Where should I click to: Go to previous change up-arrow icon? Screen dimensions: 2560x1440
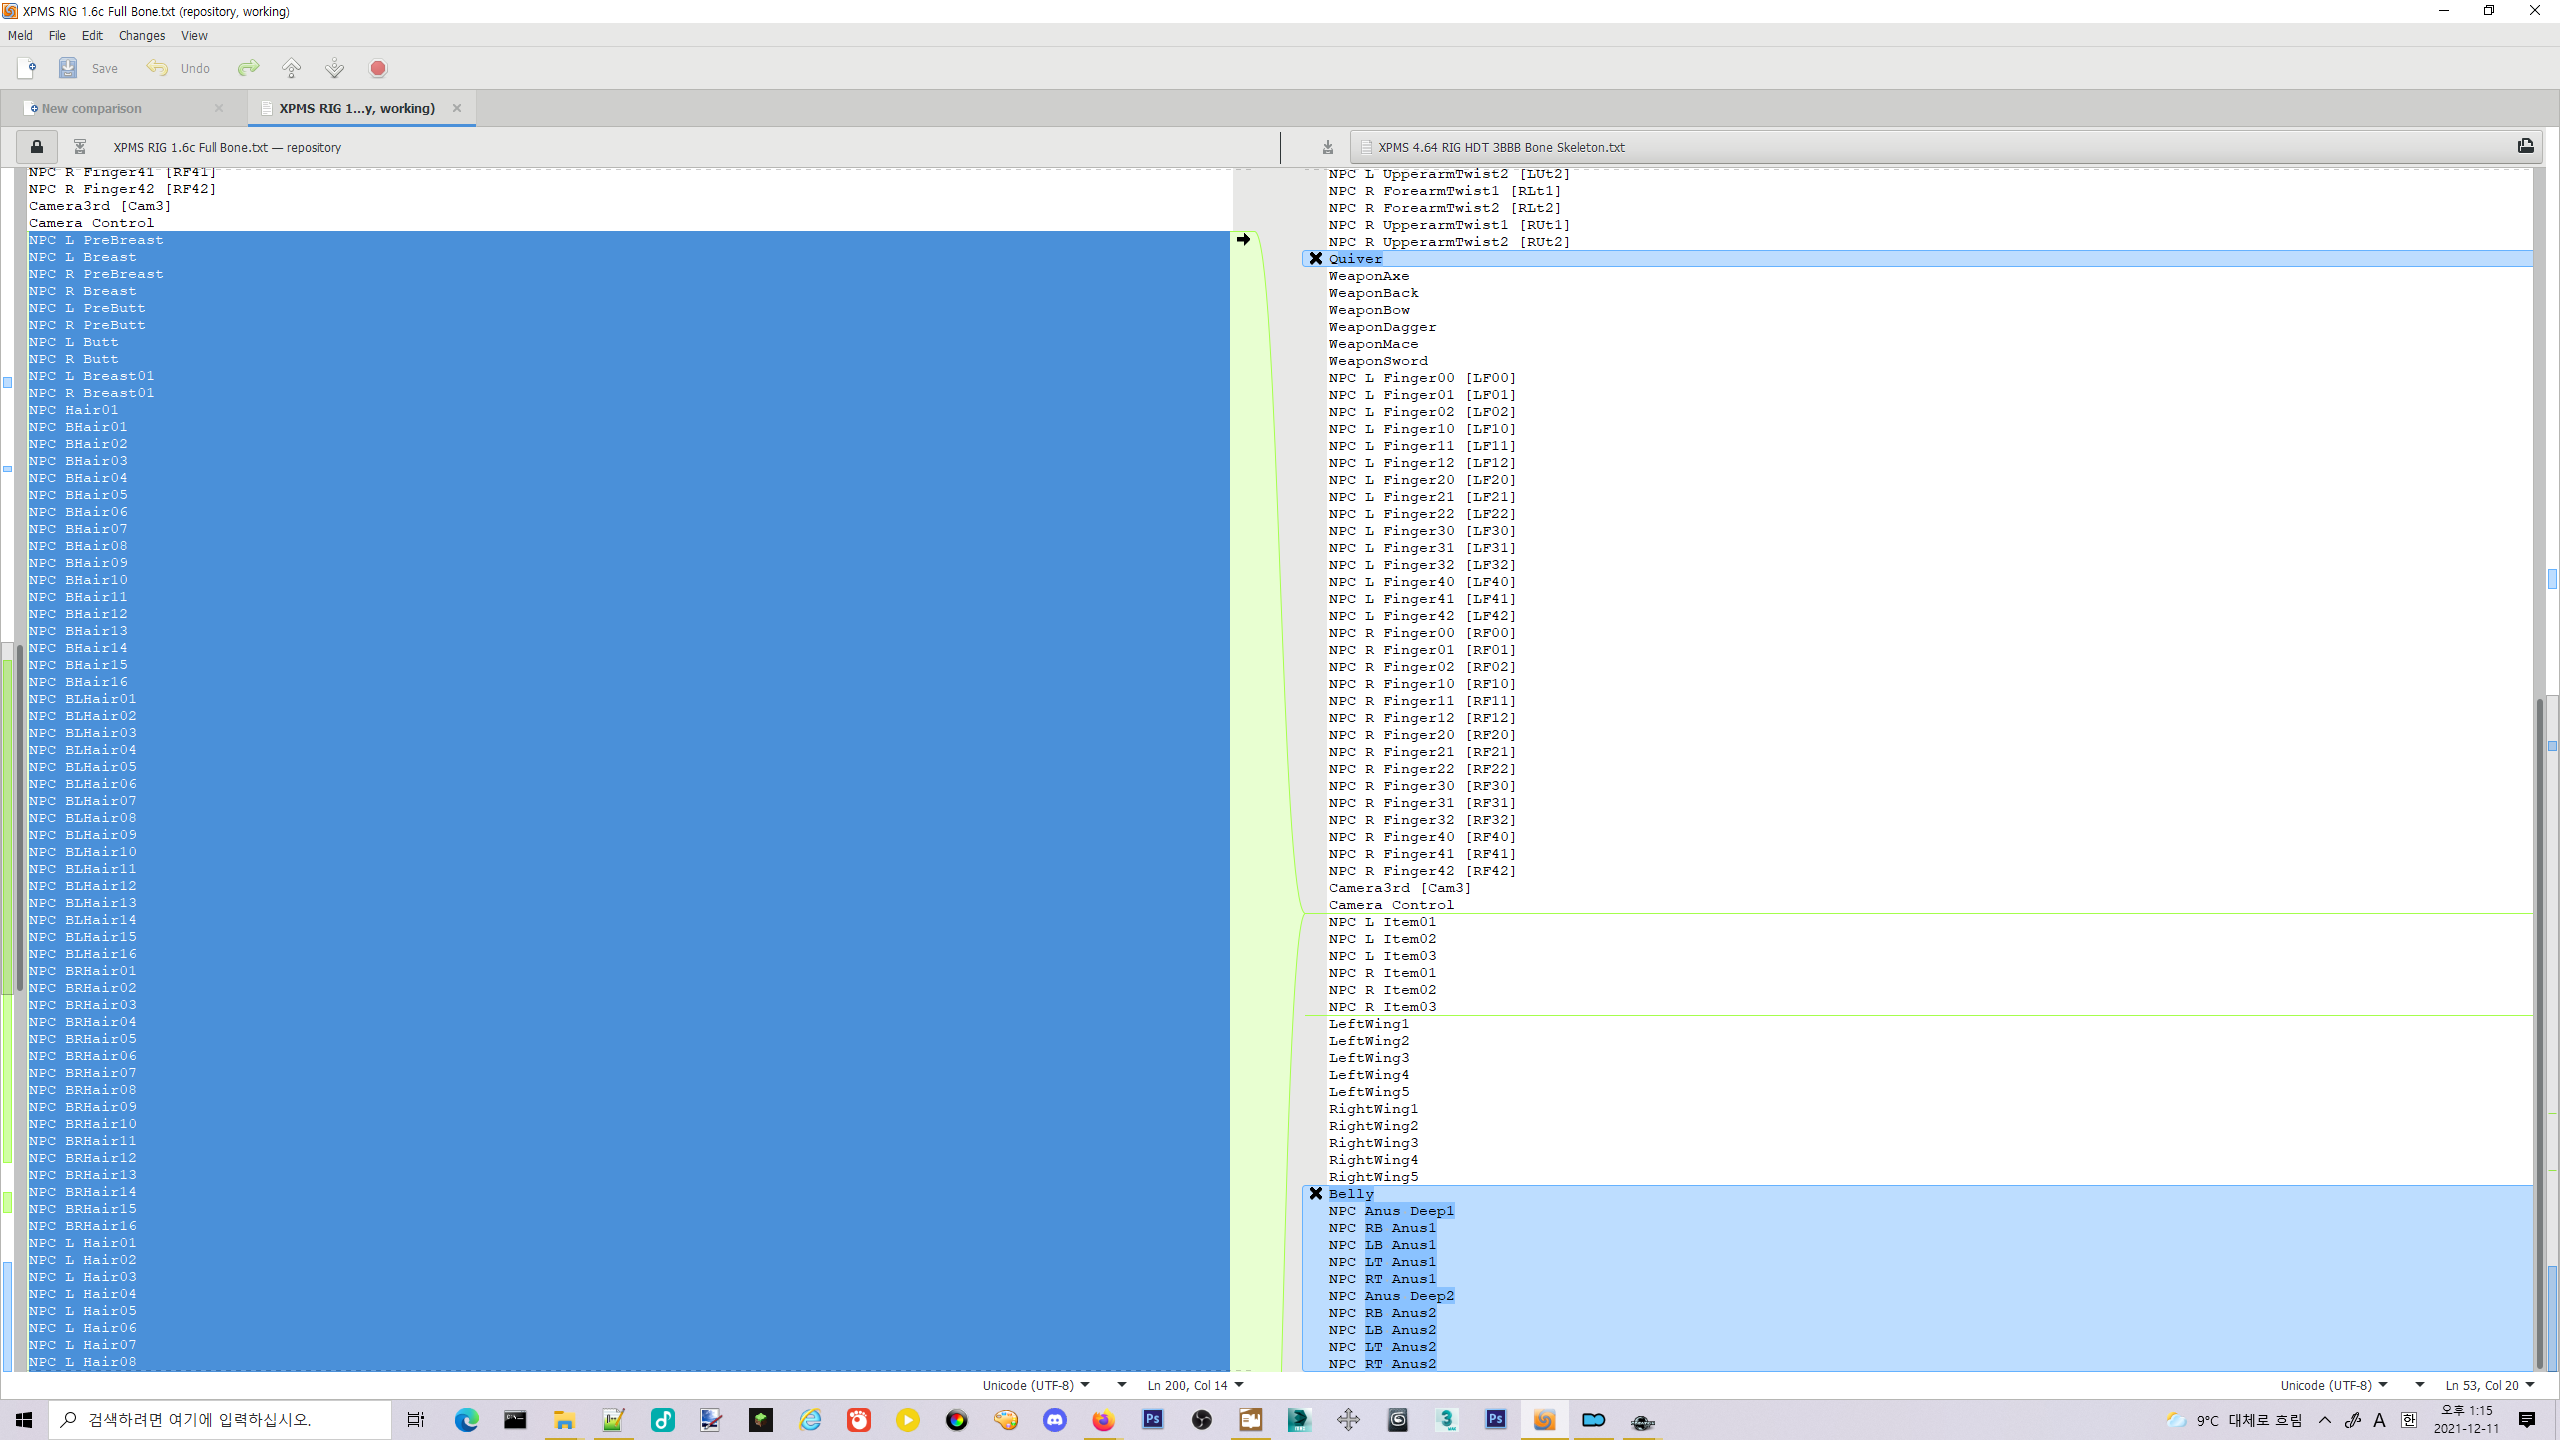coord(292,68)
